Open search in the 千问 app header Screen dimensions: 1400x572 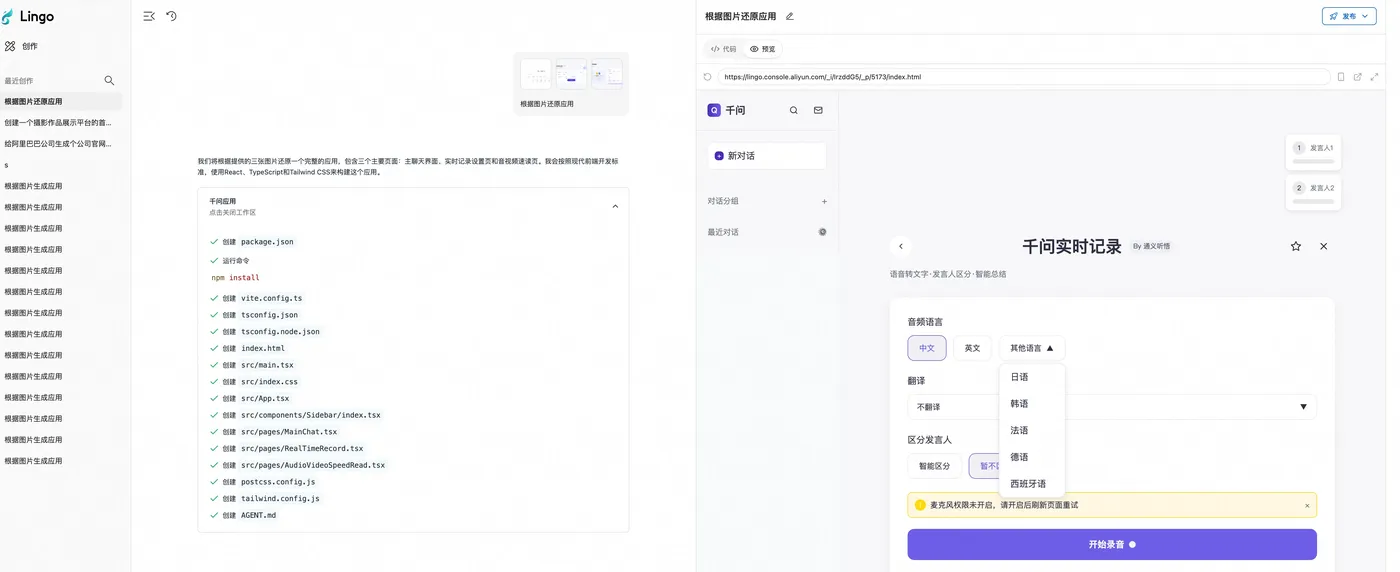tap(794, 110)
